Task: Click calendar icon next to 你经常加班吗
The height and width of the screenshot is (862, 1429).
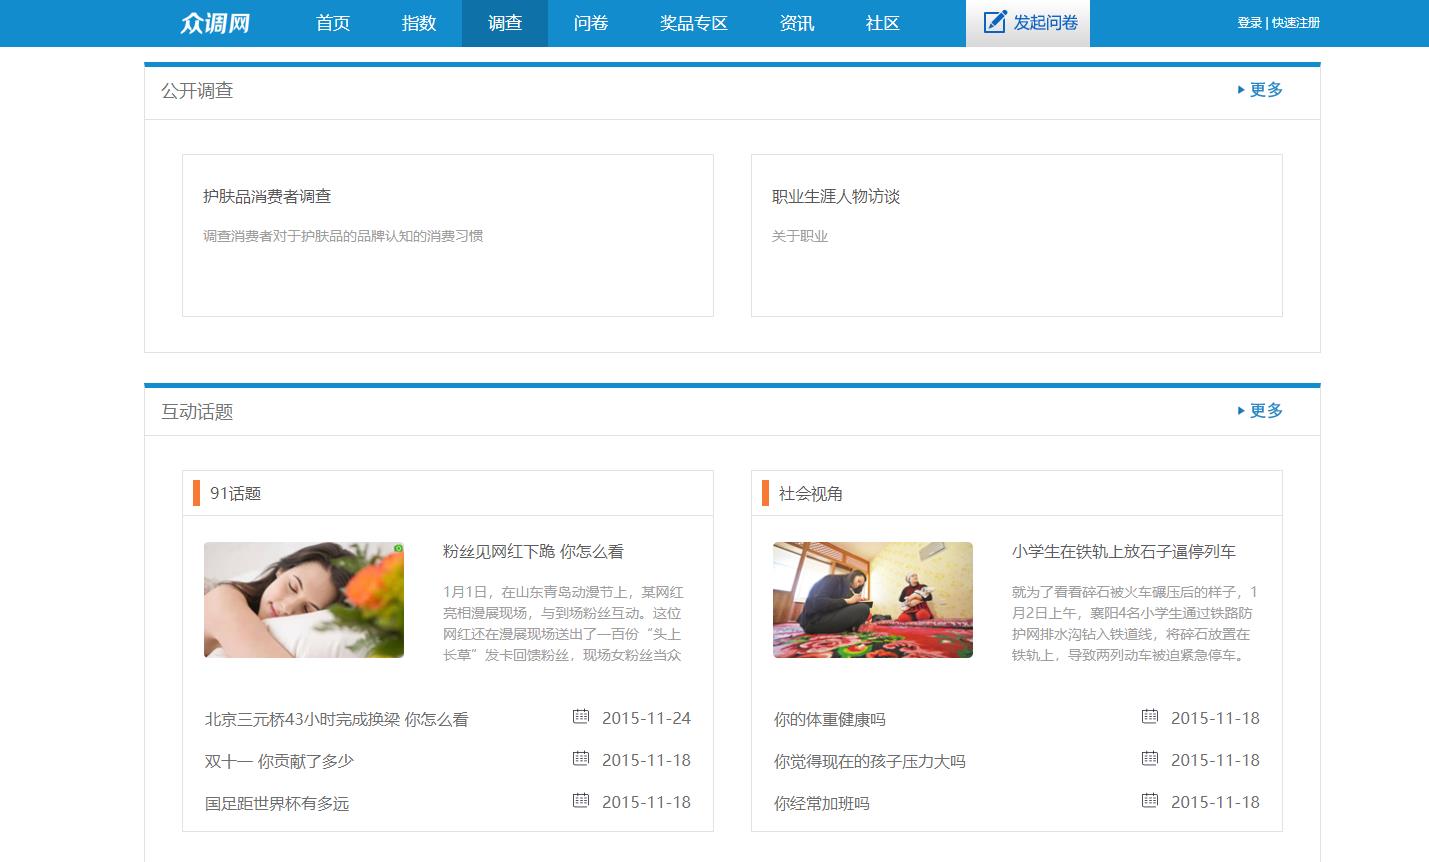Action: (x=1150, y=800)
